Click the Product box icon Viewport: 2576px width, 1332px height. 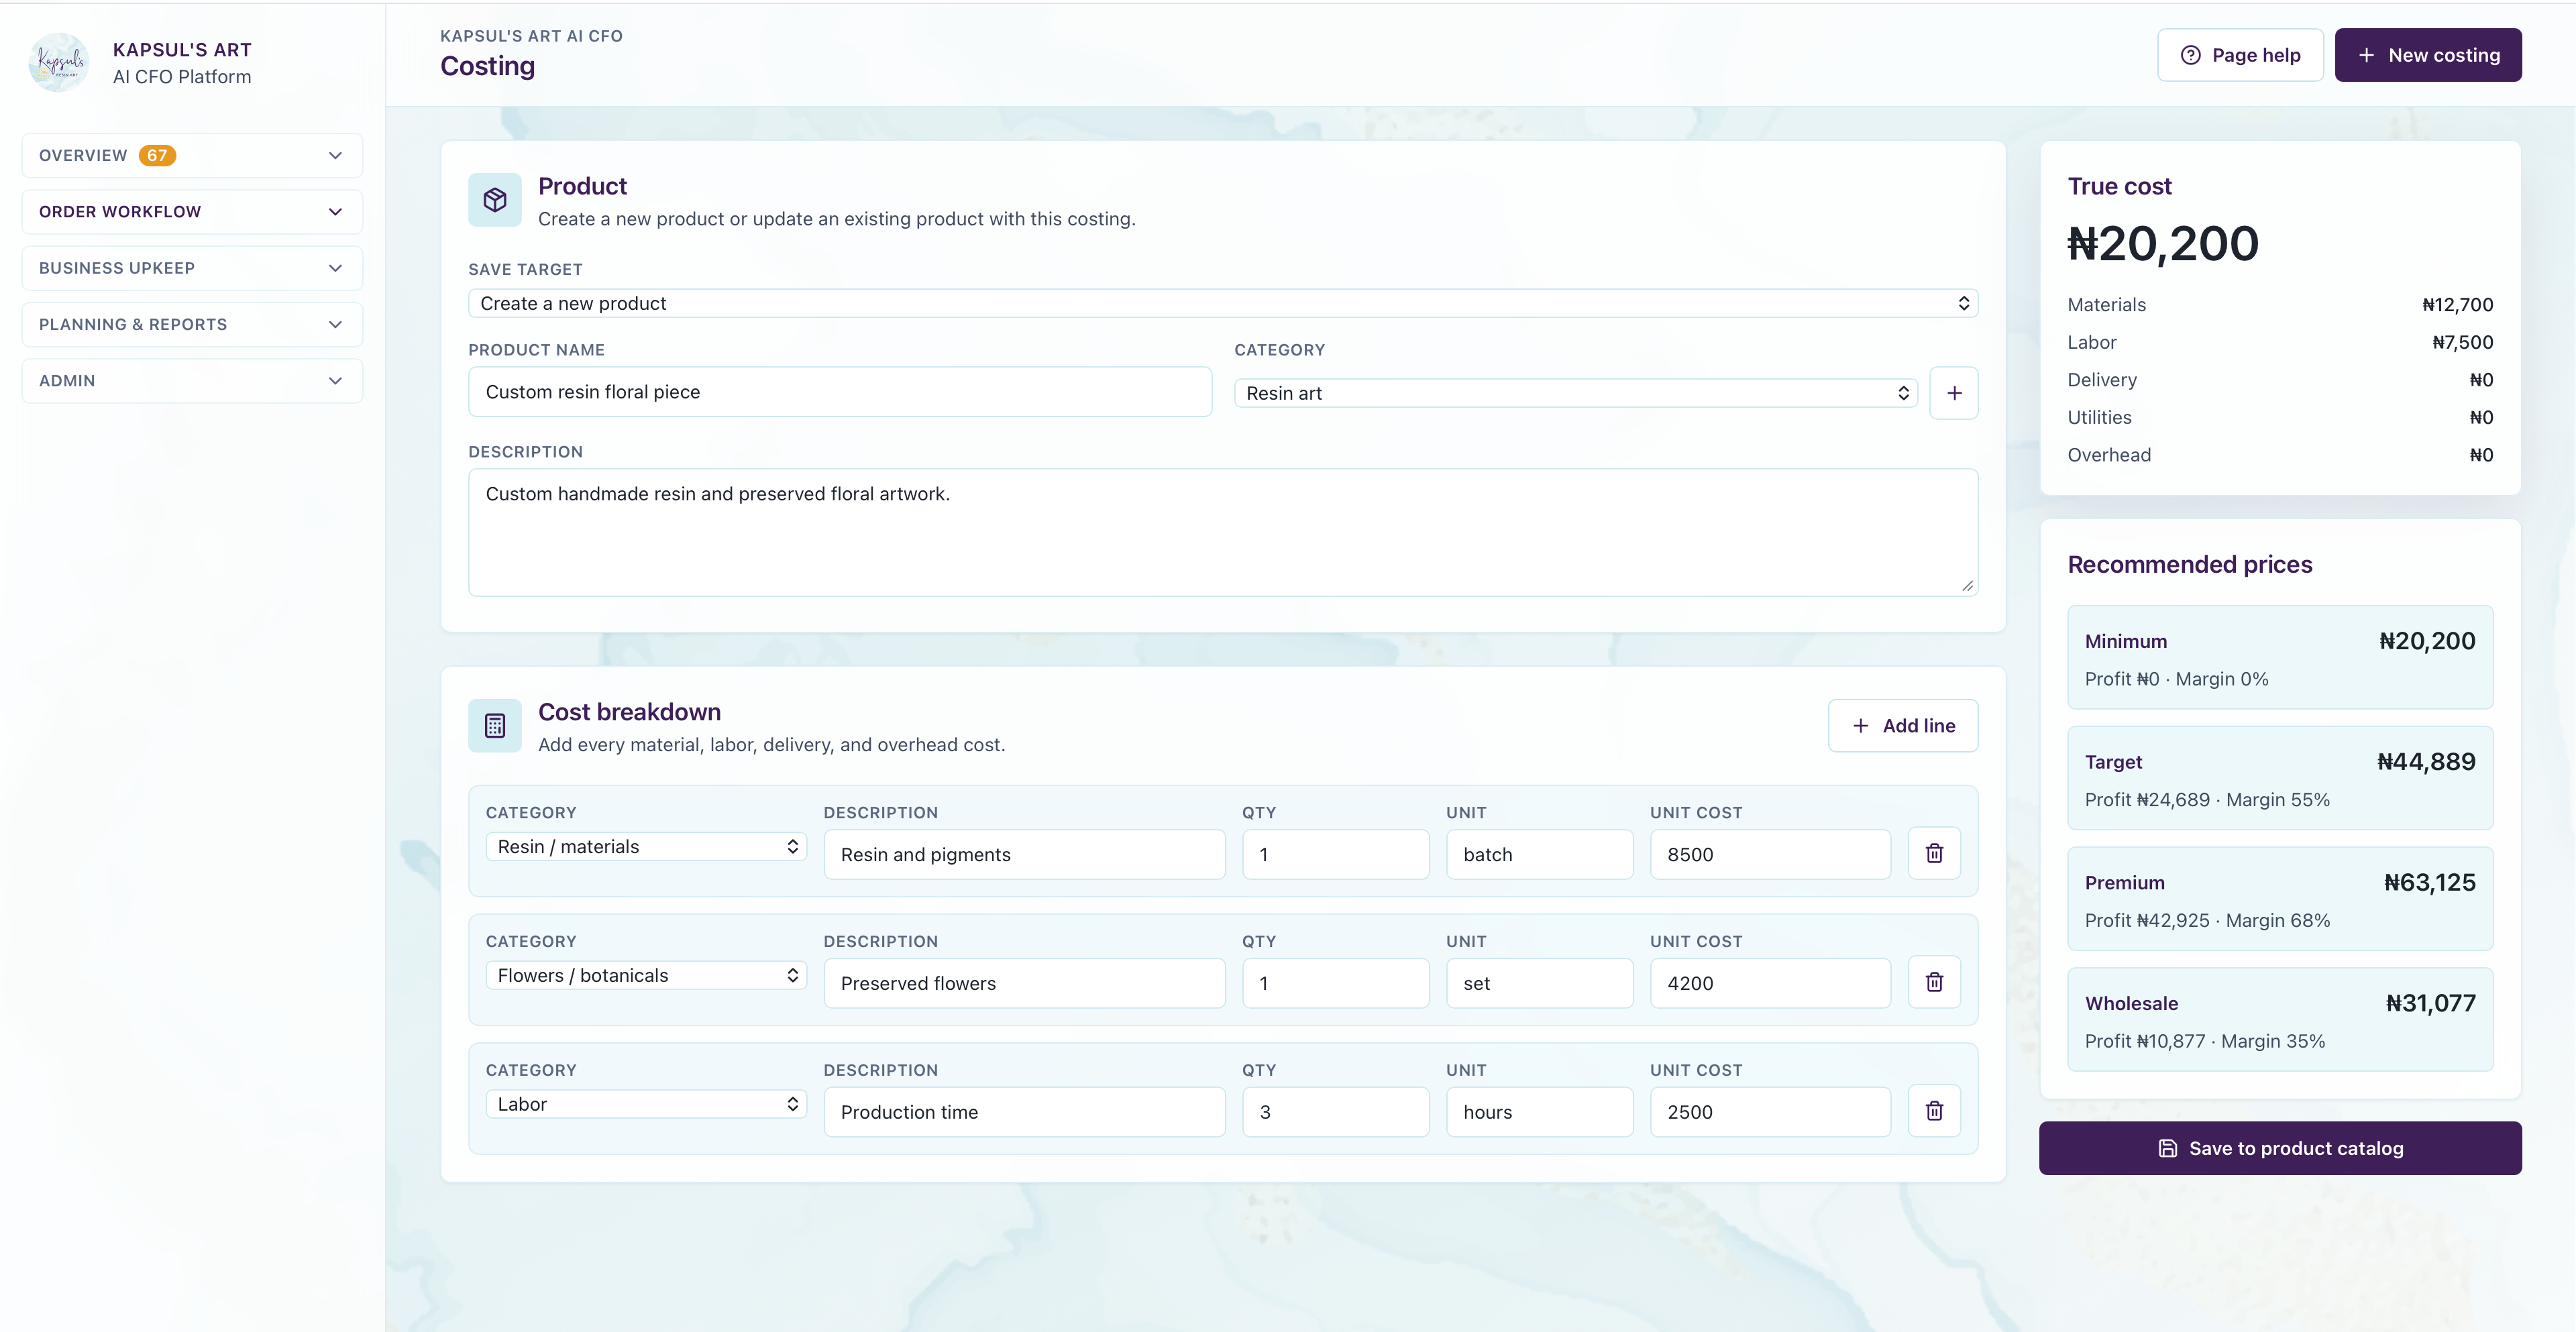tap(495, 200)
